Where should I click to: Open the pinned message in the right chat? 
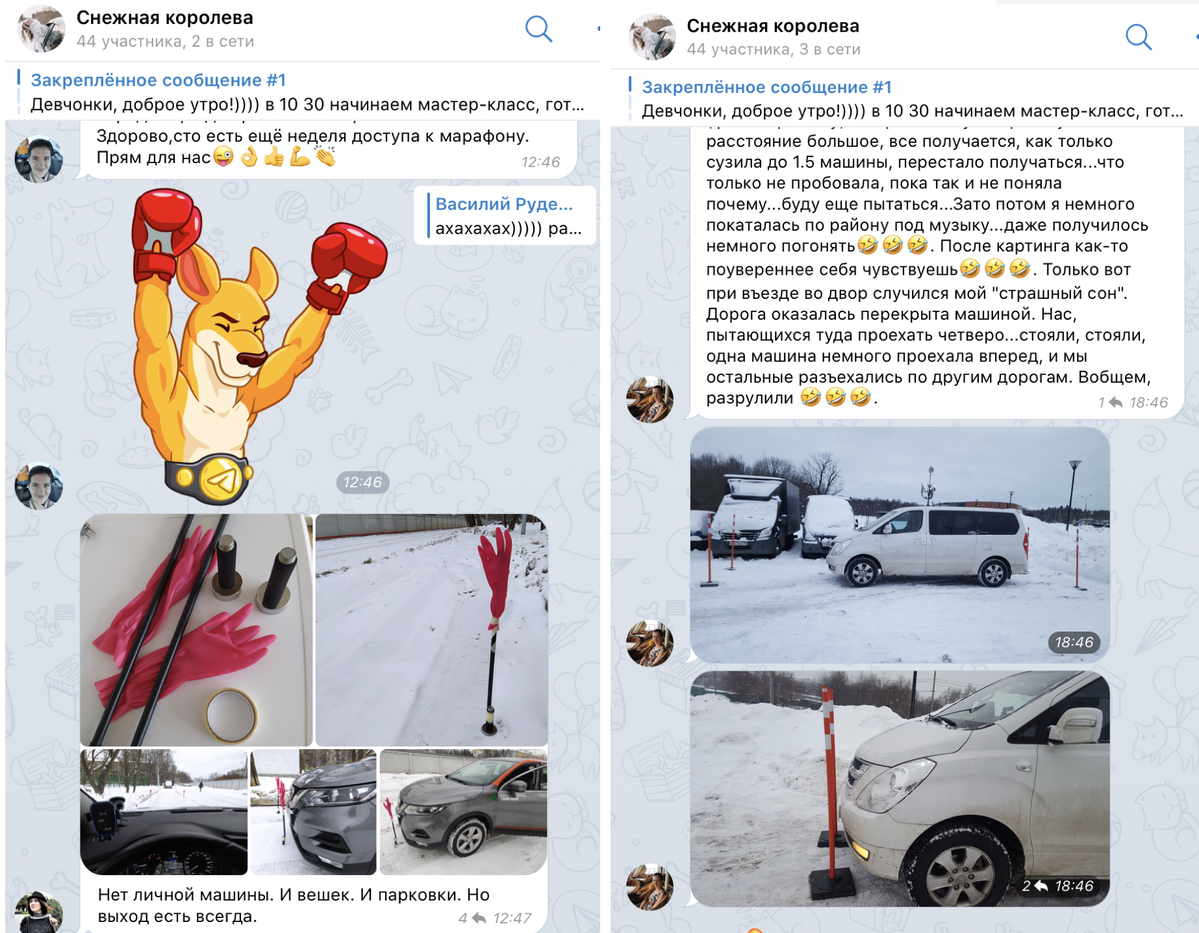point(910,99)
